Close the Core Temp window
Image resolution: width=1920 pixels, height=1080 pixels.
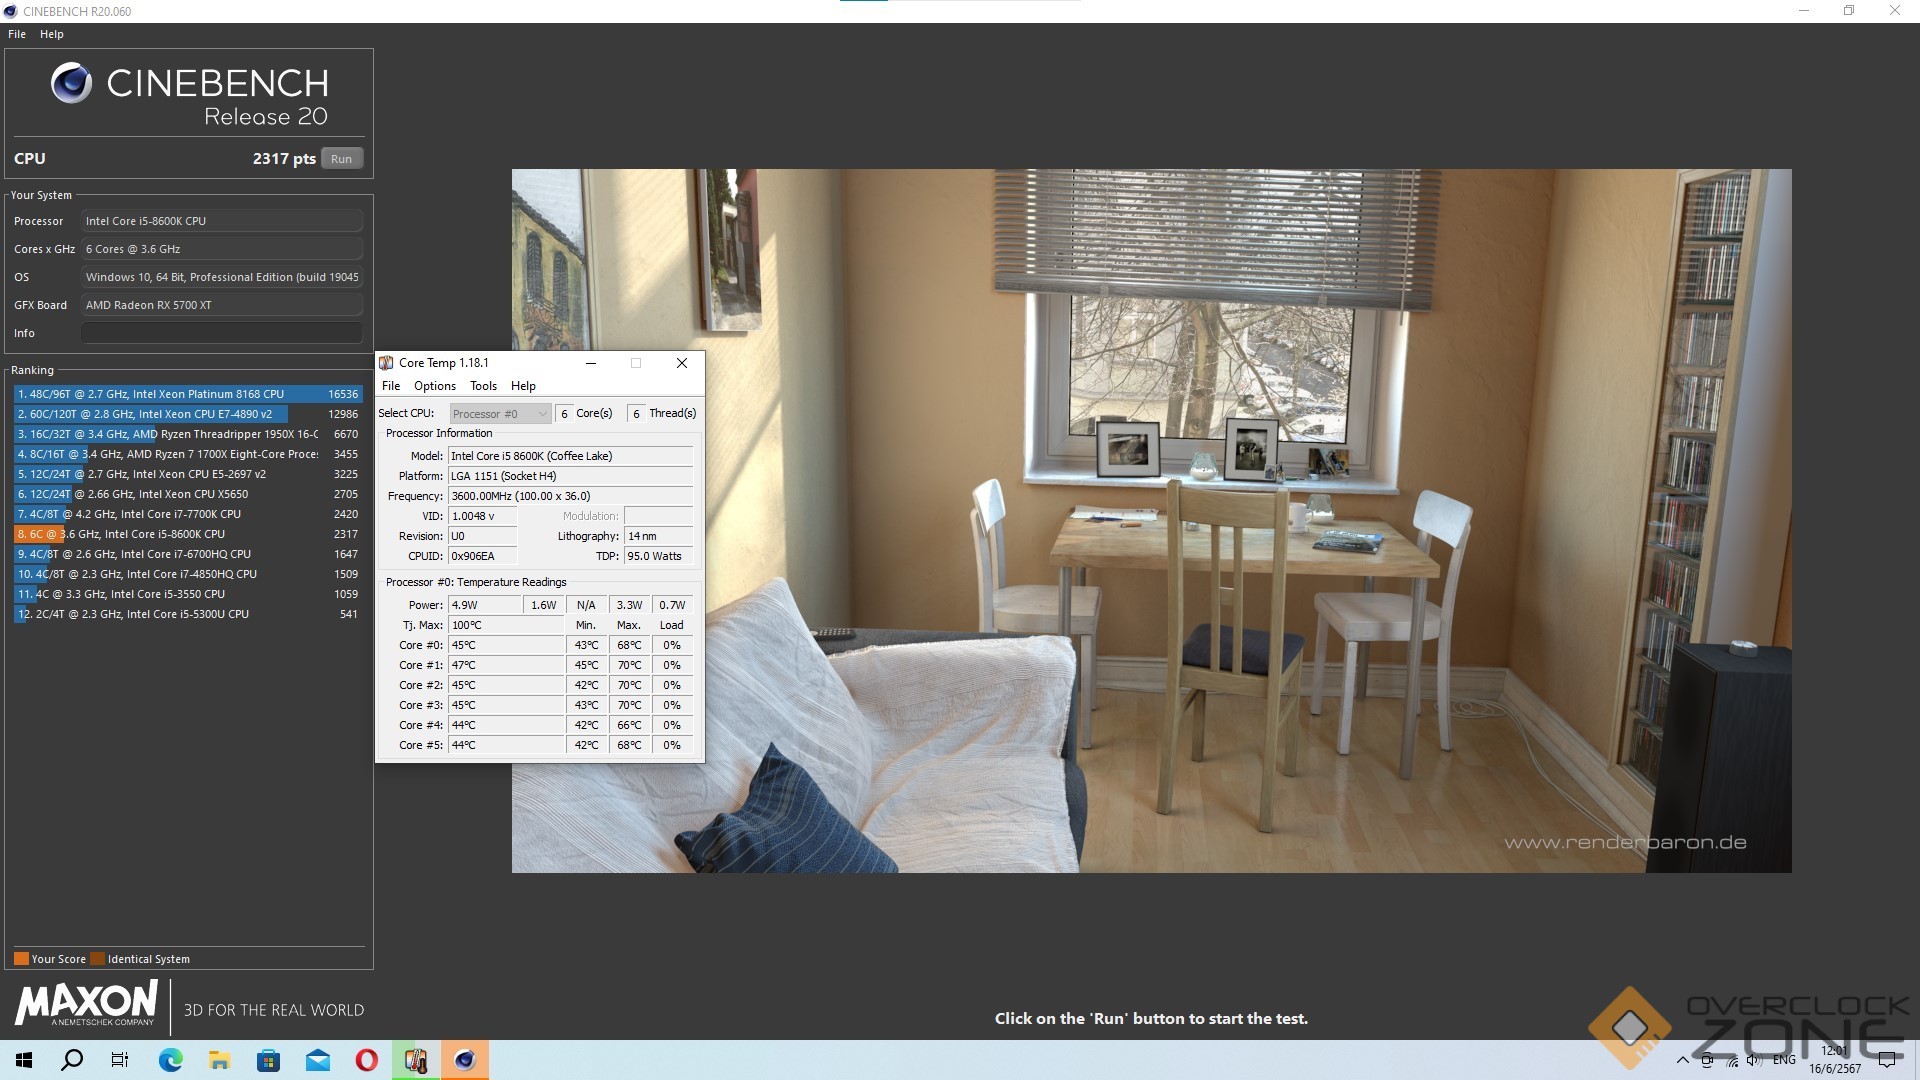click(682, 363)
